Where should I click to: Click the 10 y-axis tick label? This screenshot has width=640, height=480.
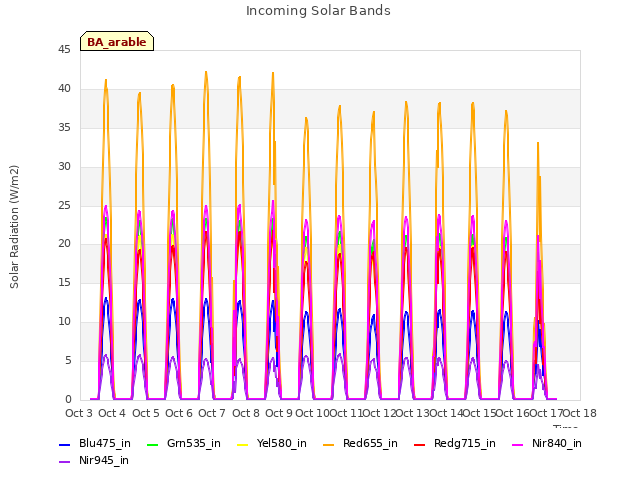[64, 322]
